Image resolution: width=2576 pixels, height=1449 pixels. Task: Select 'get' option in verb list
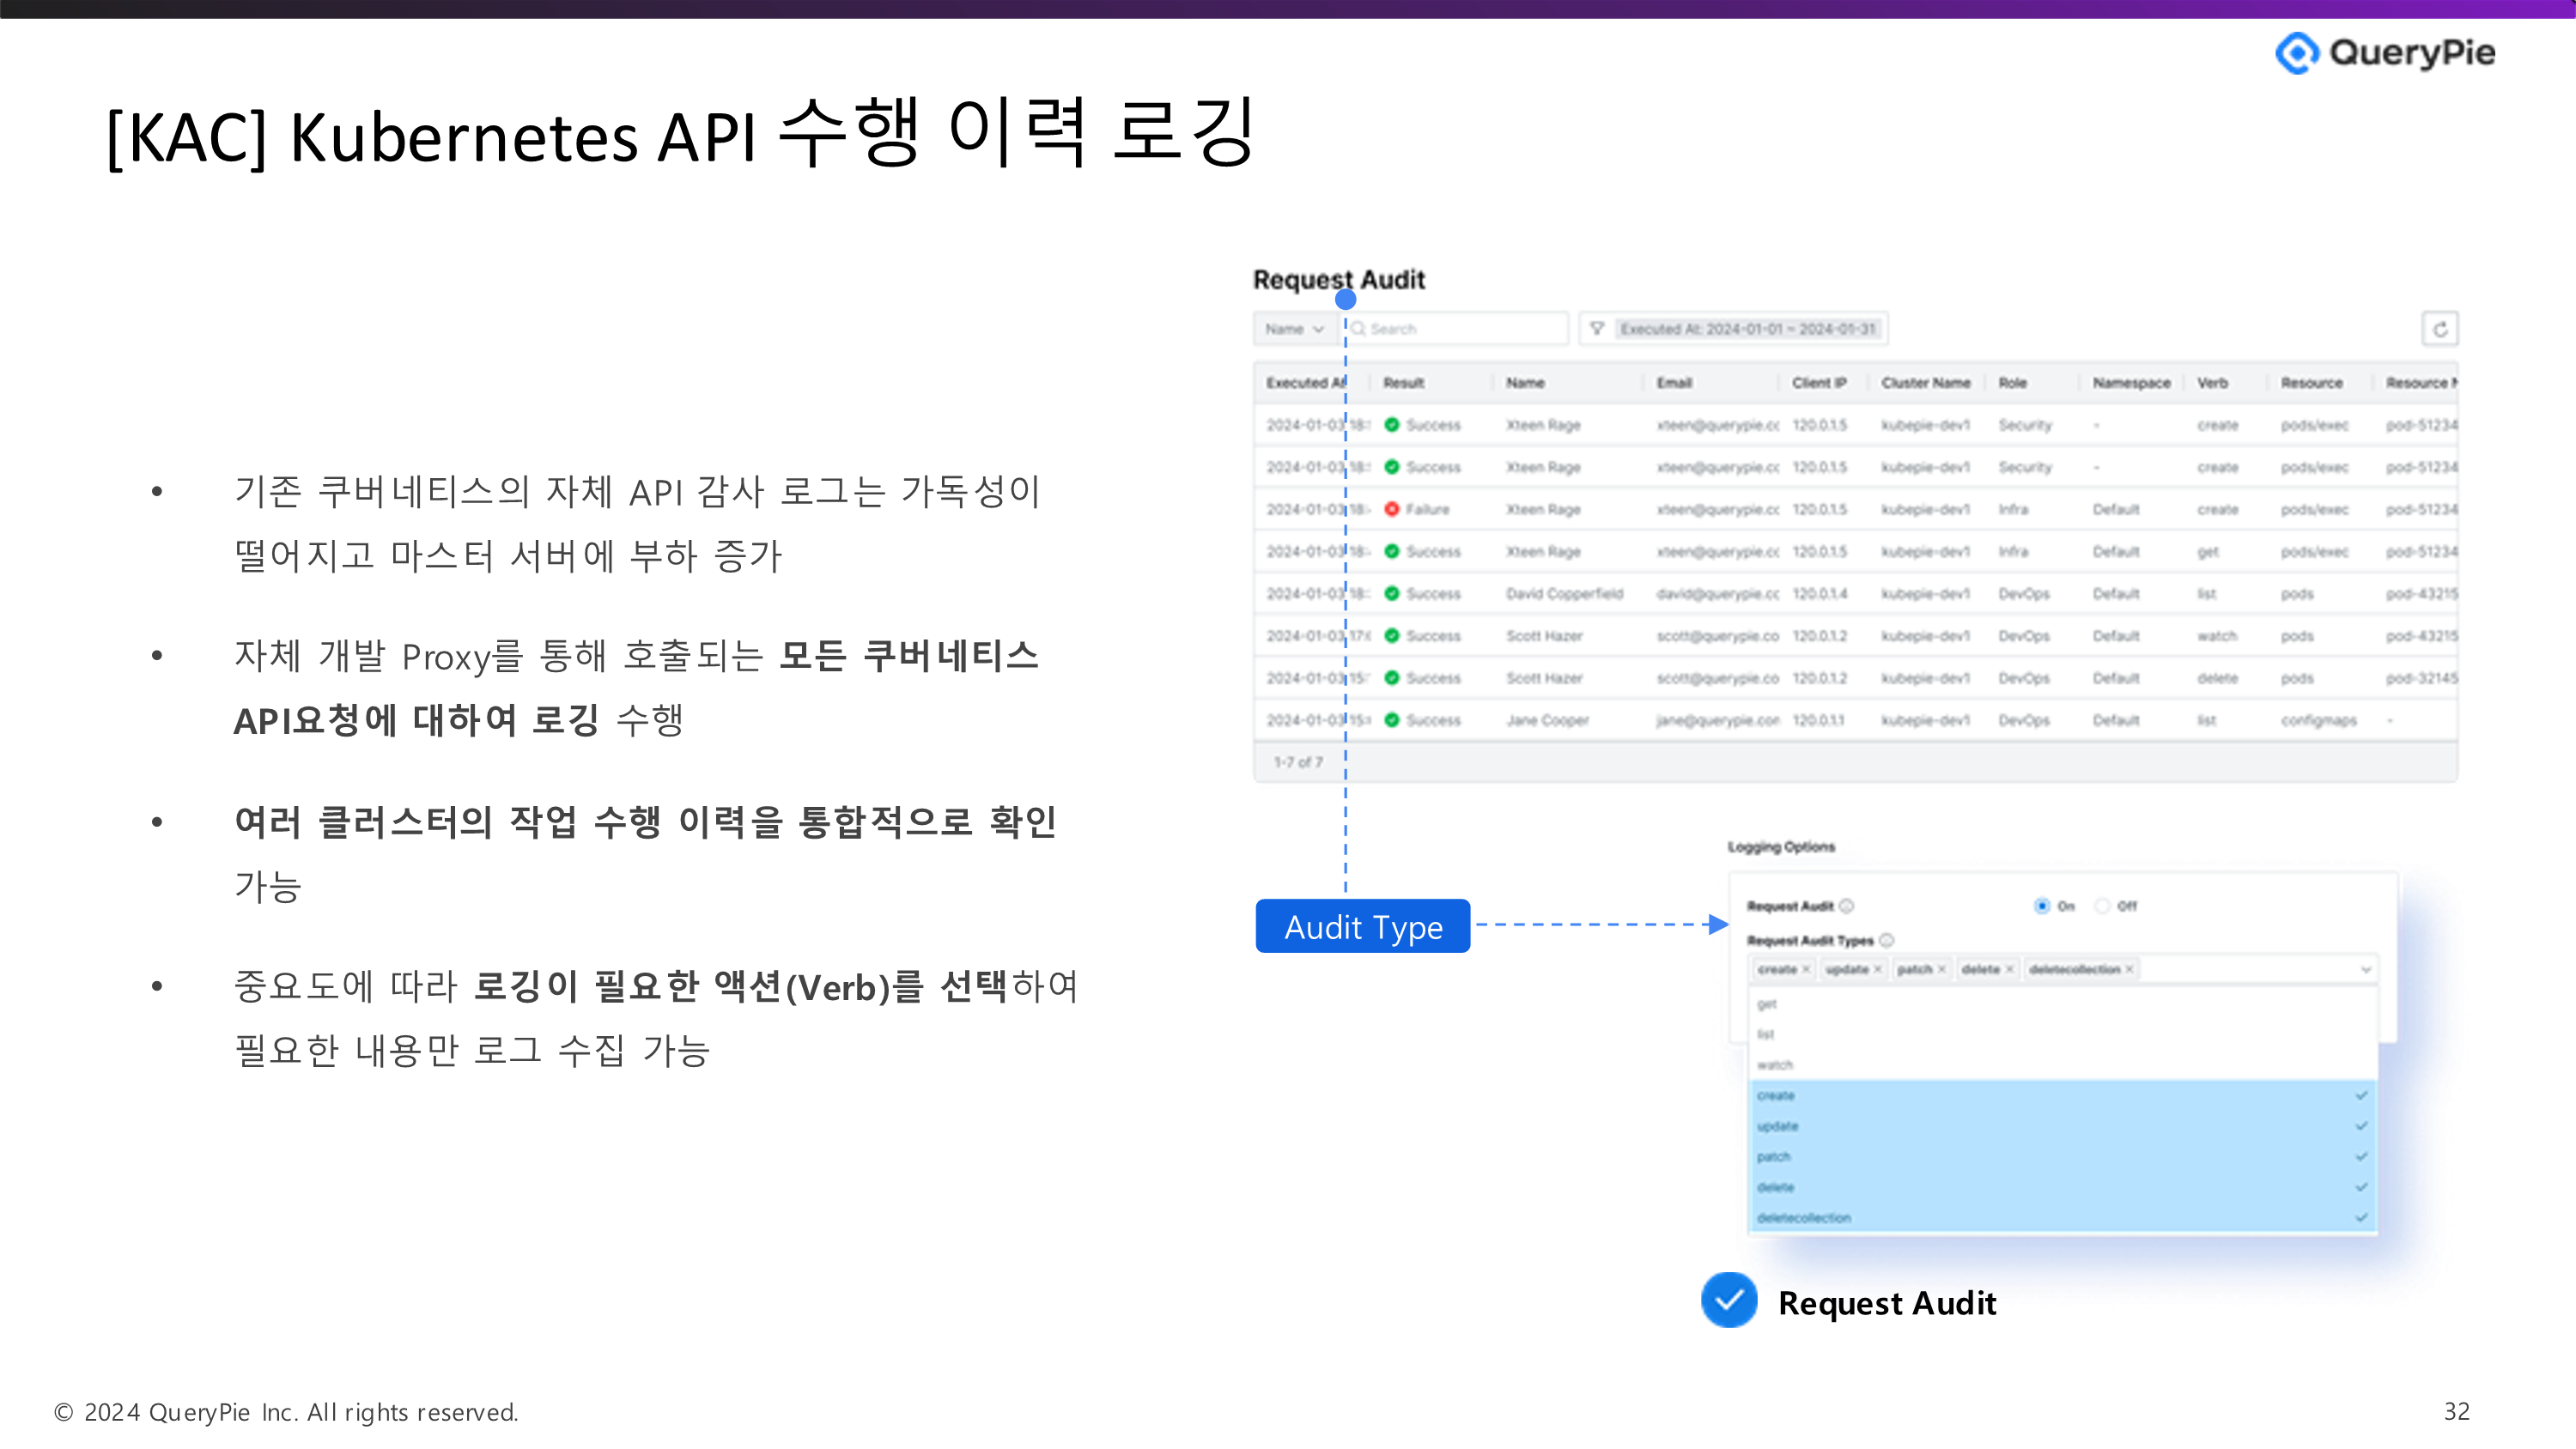1768,1004
